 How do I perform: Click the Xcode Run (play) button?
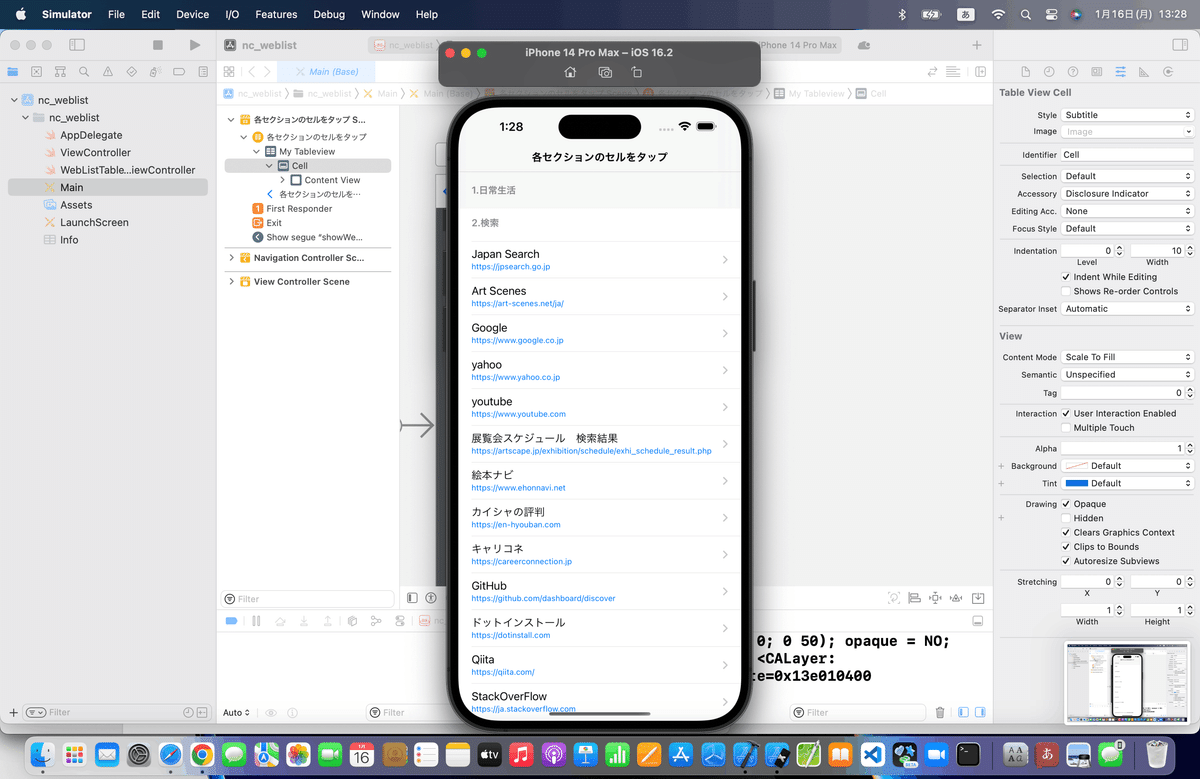point(194,45)
